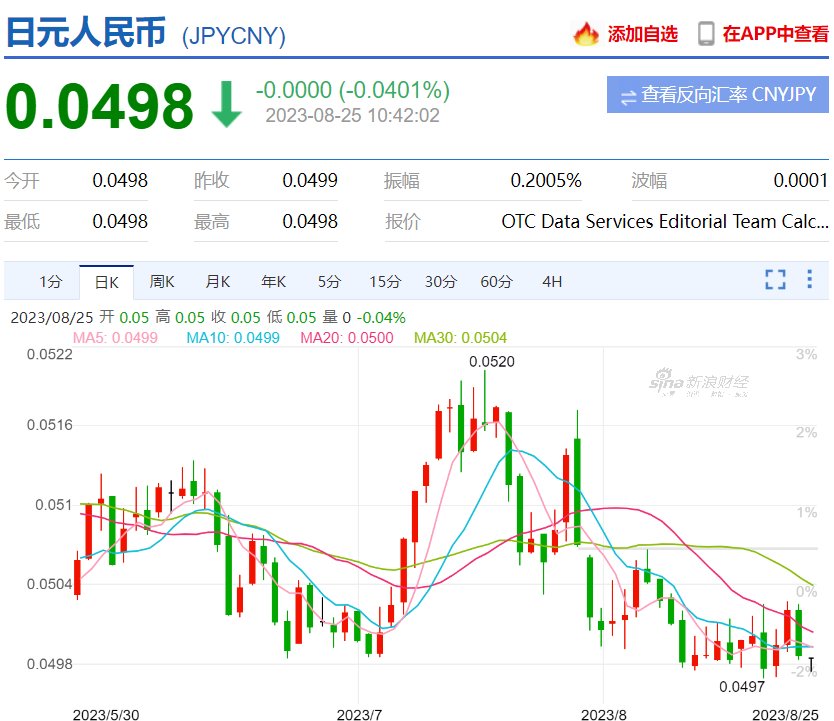834x721 pixels.
Task: Click 查看反向汇率 CNYJPY button
Action: pyautogui.click(x=718, y=95)
